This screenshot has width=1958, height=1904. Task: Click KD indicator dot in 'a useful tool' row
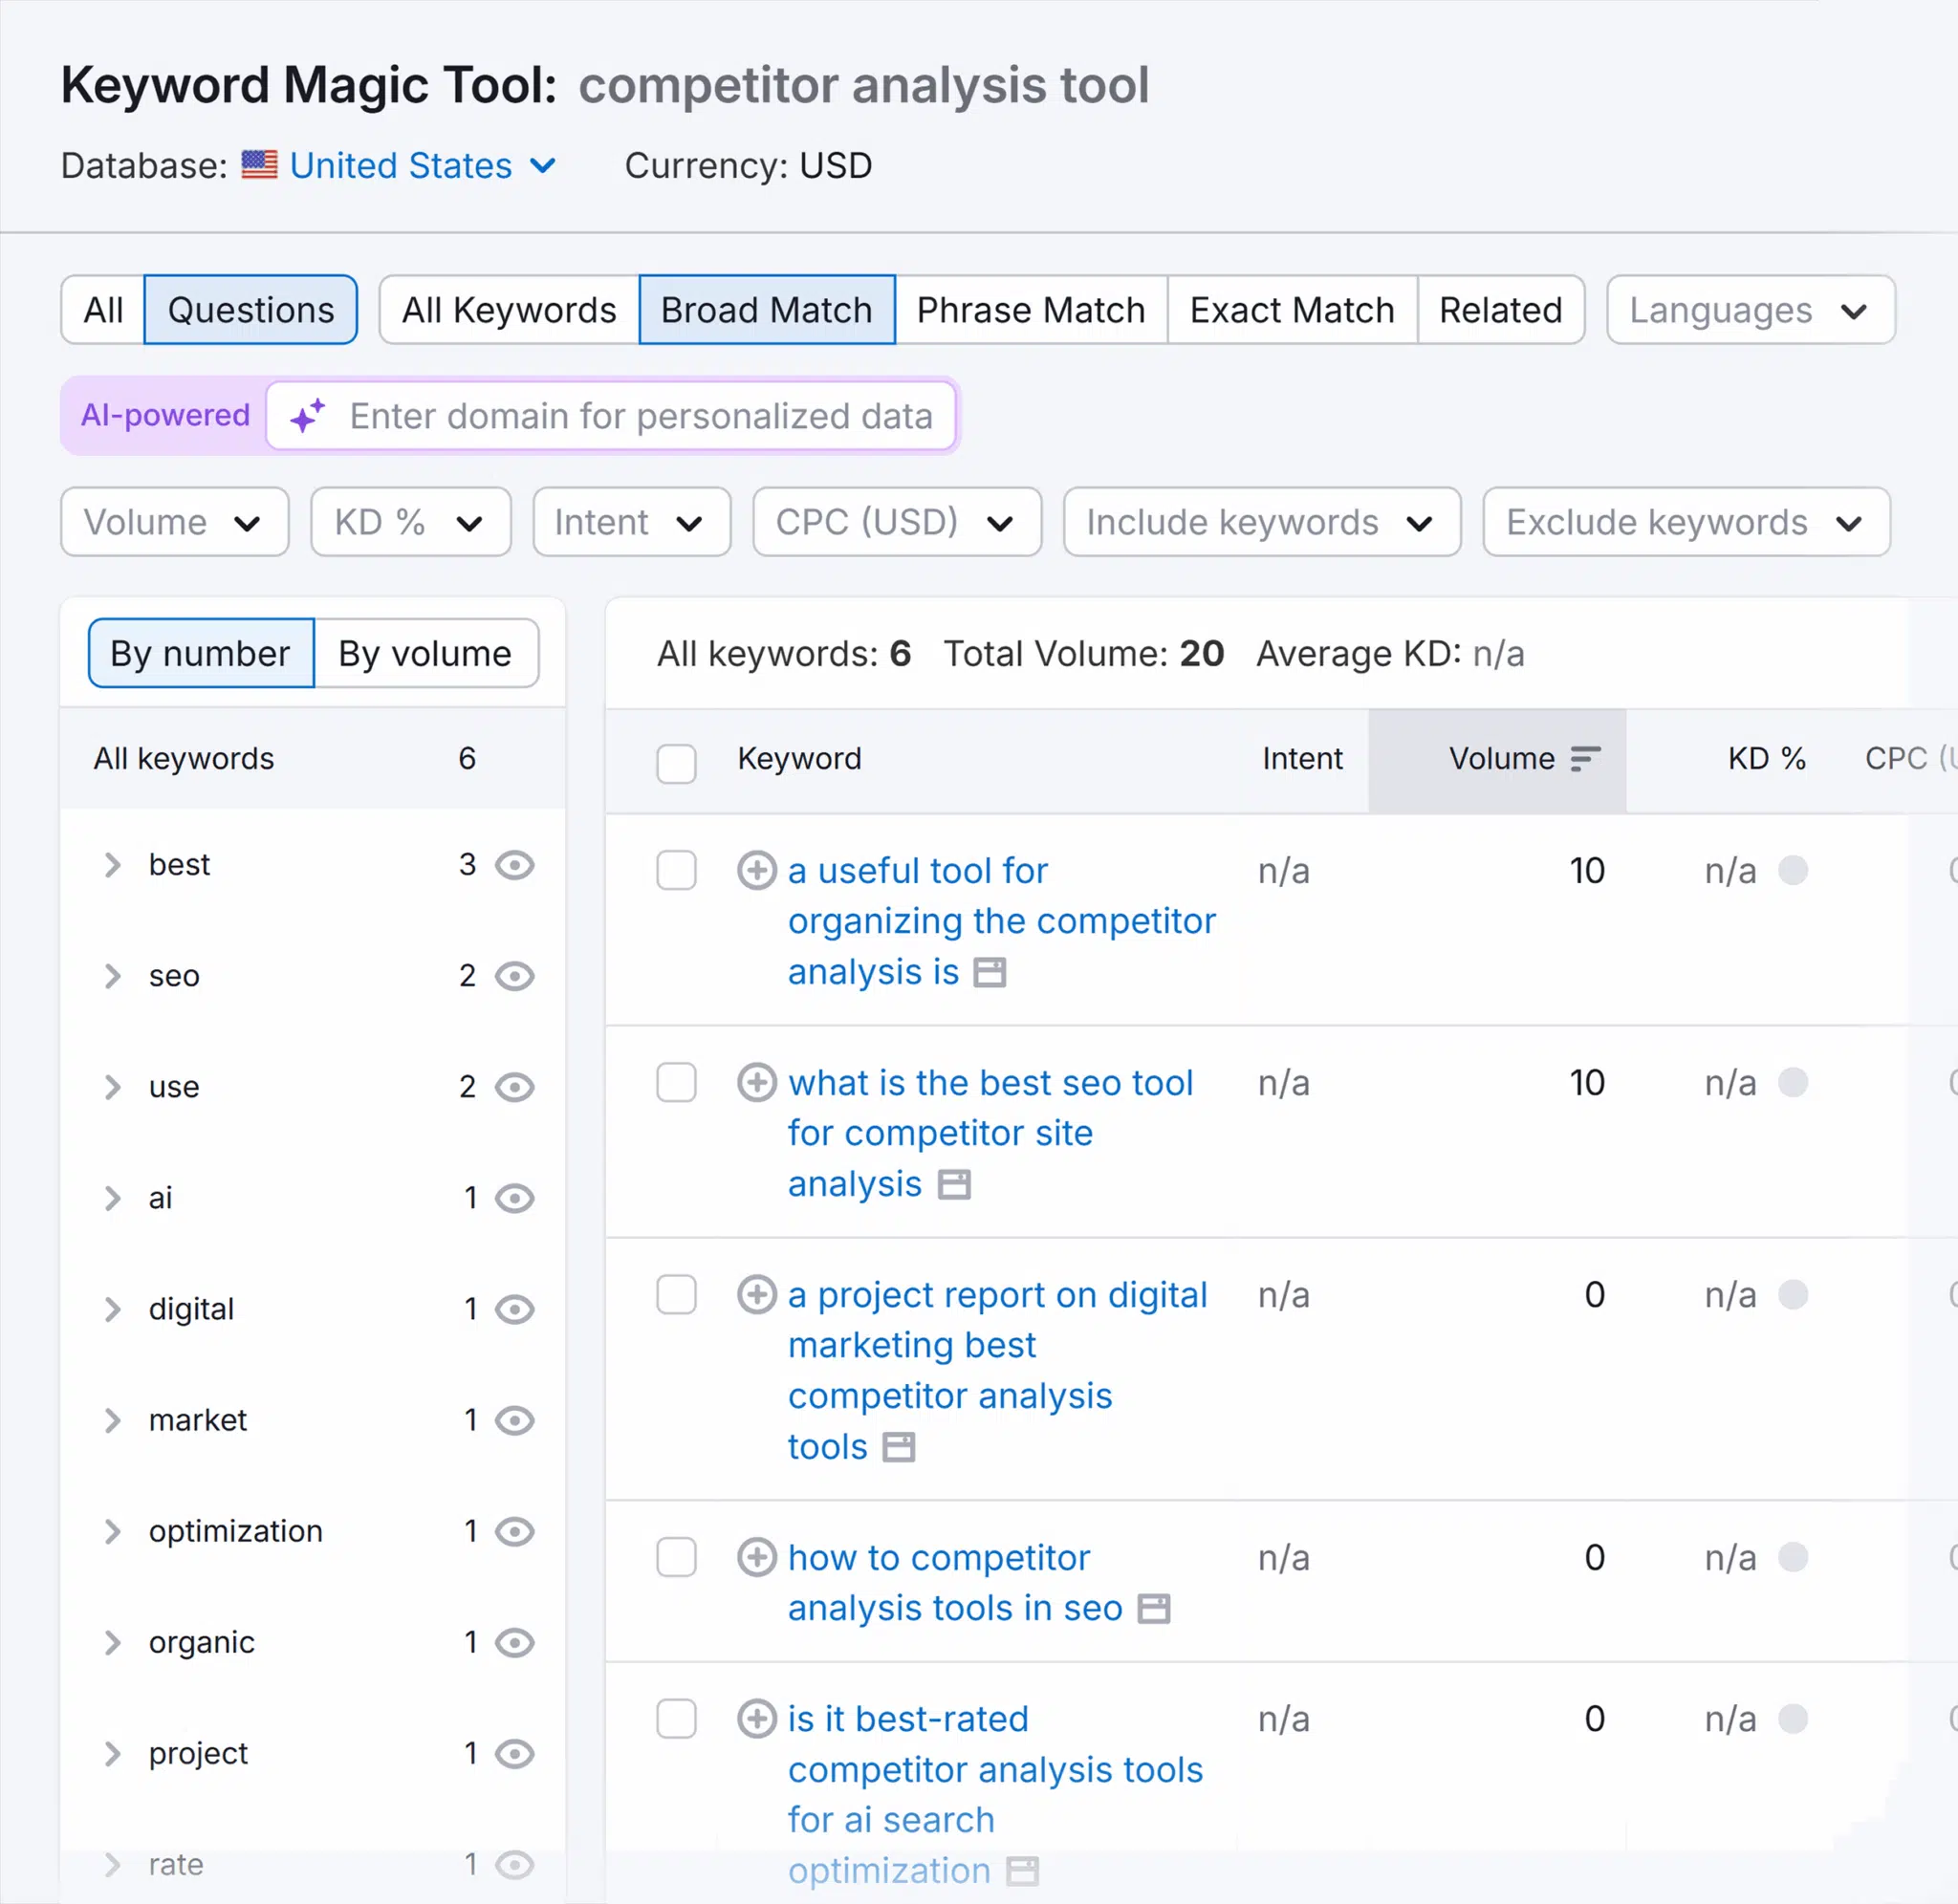[1793, 870]
